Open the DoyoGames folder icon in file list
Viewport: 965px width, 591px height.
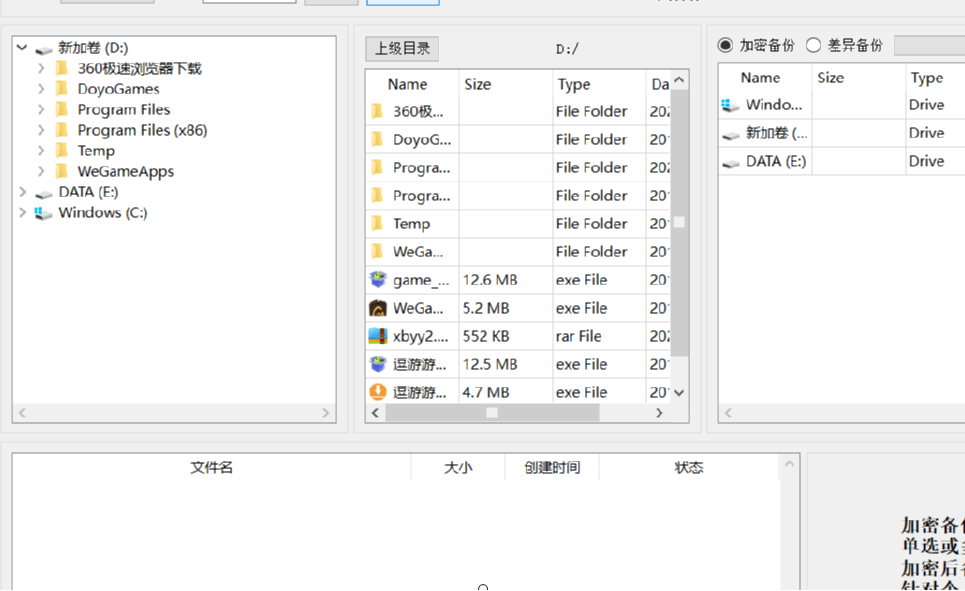pyautogui.click(x=375, y=139)
